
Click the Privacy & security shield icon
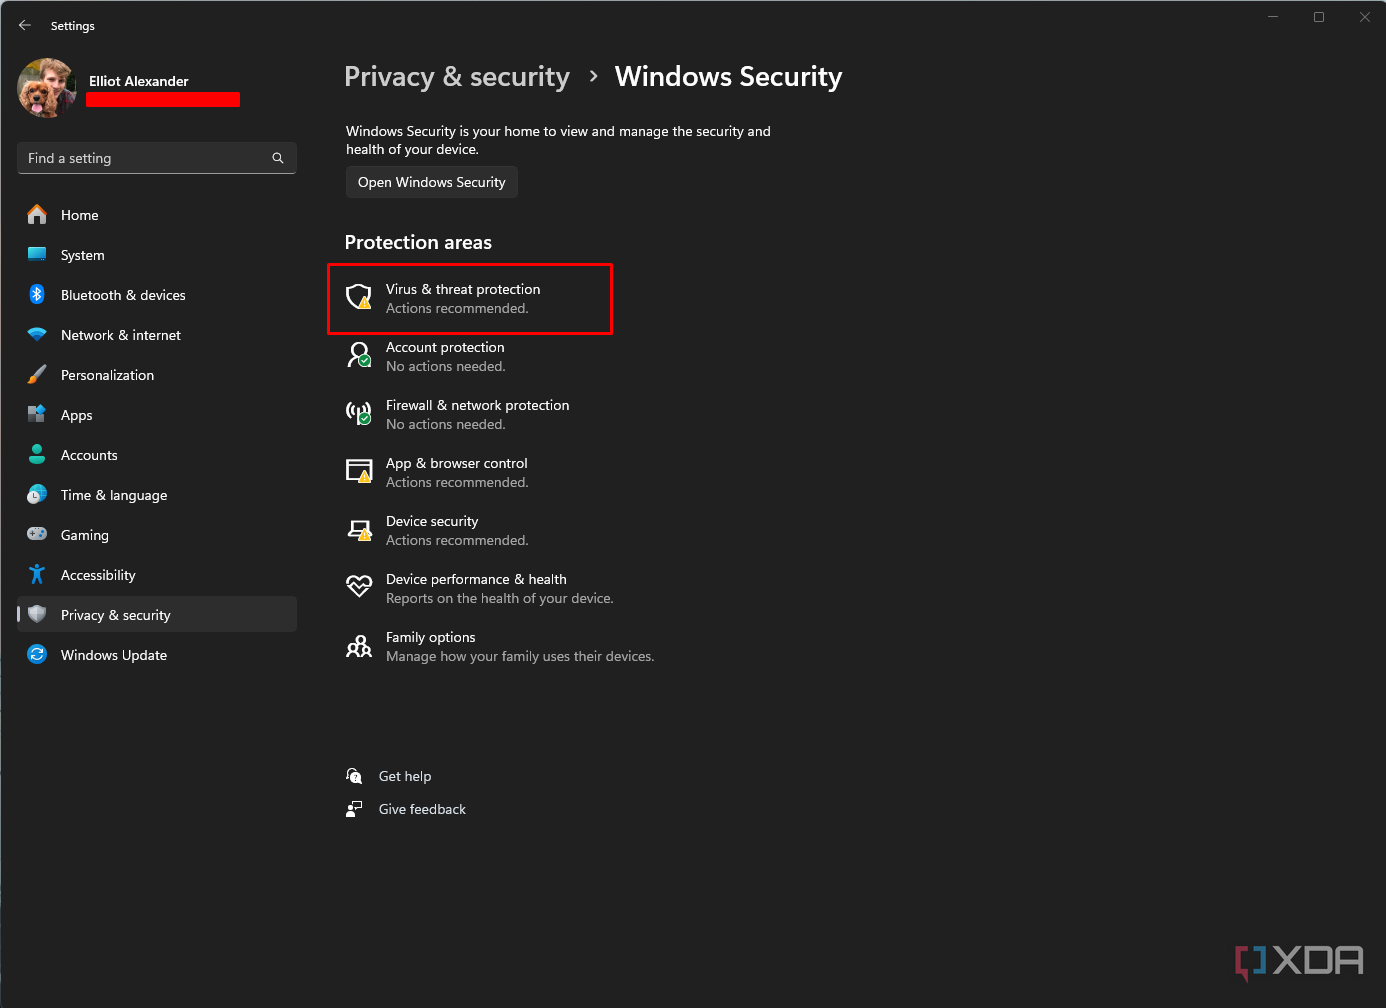point(37,615)
